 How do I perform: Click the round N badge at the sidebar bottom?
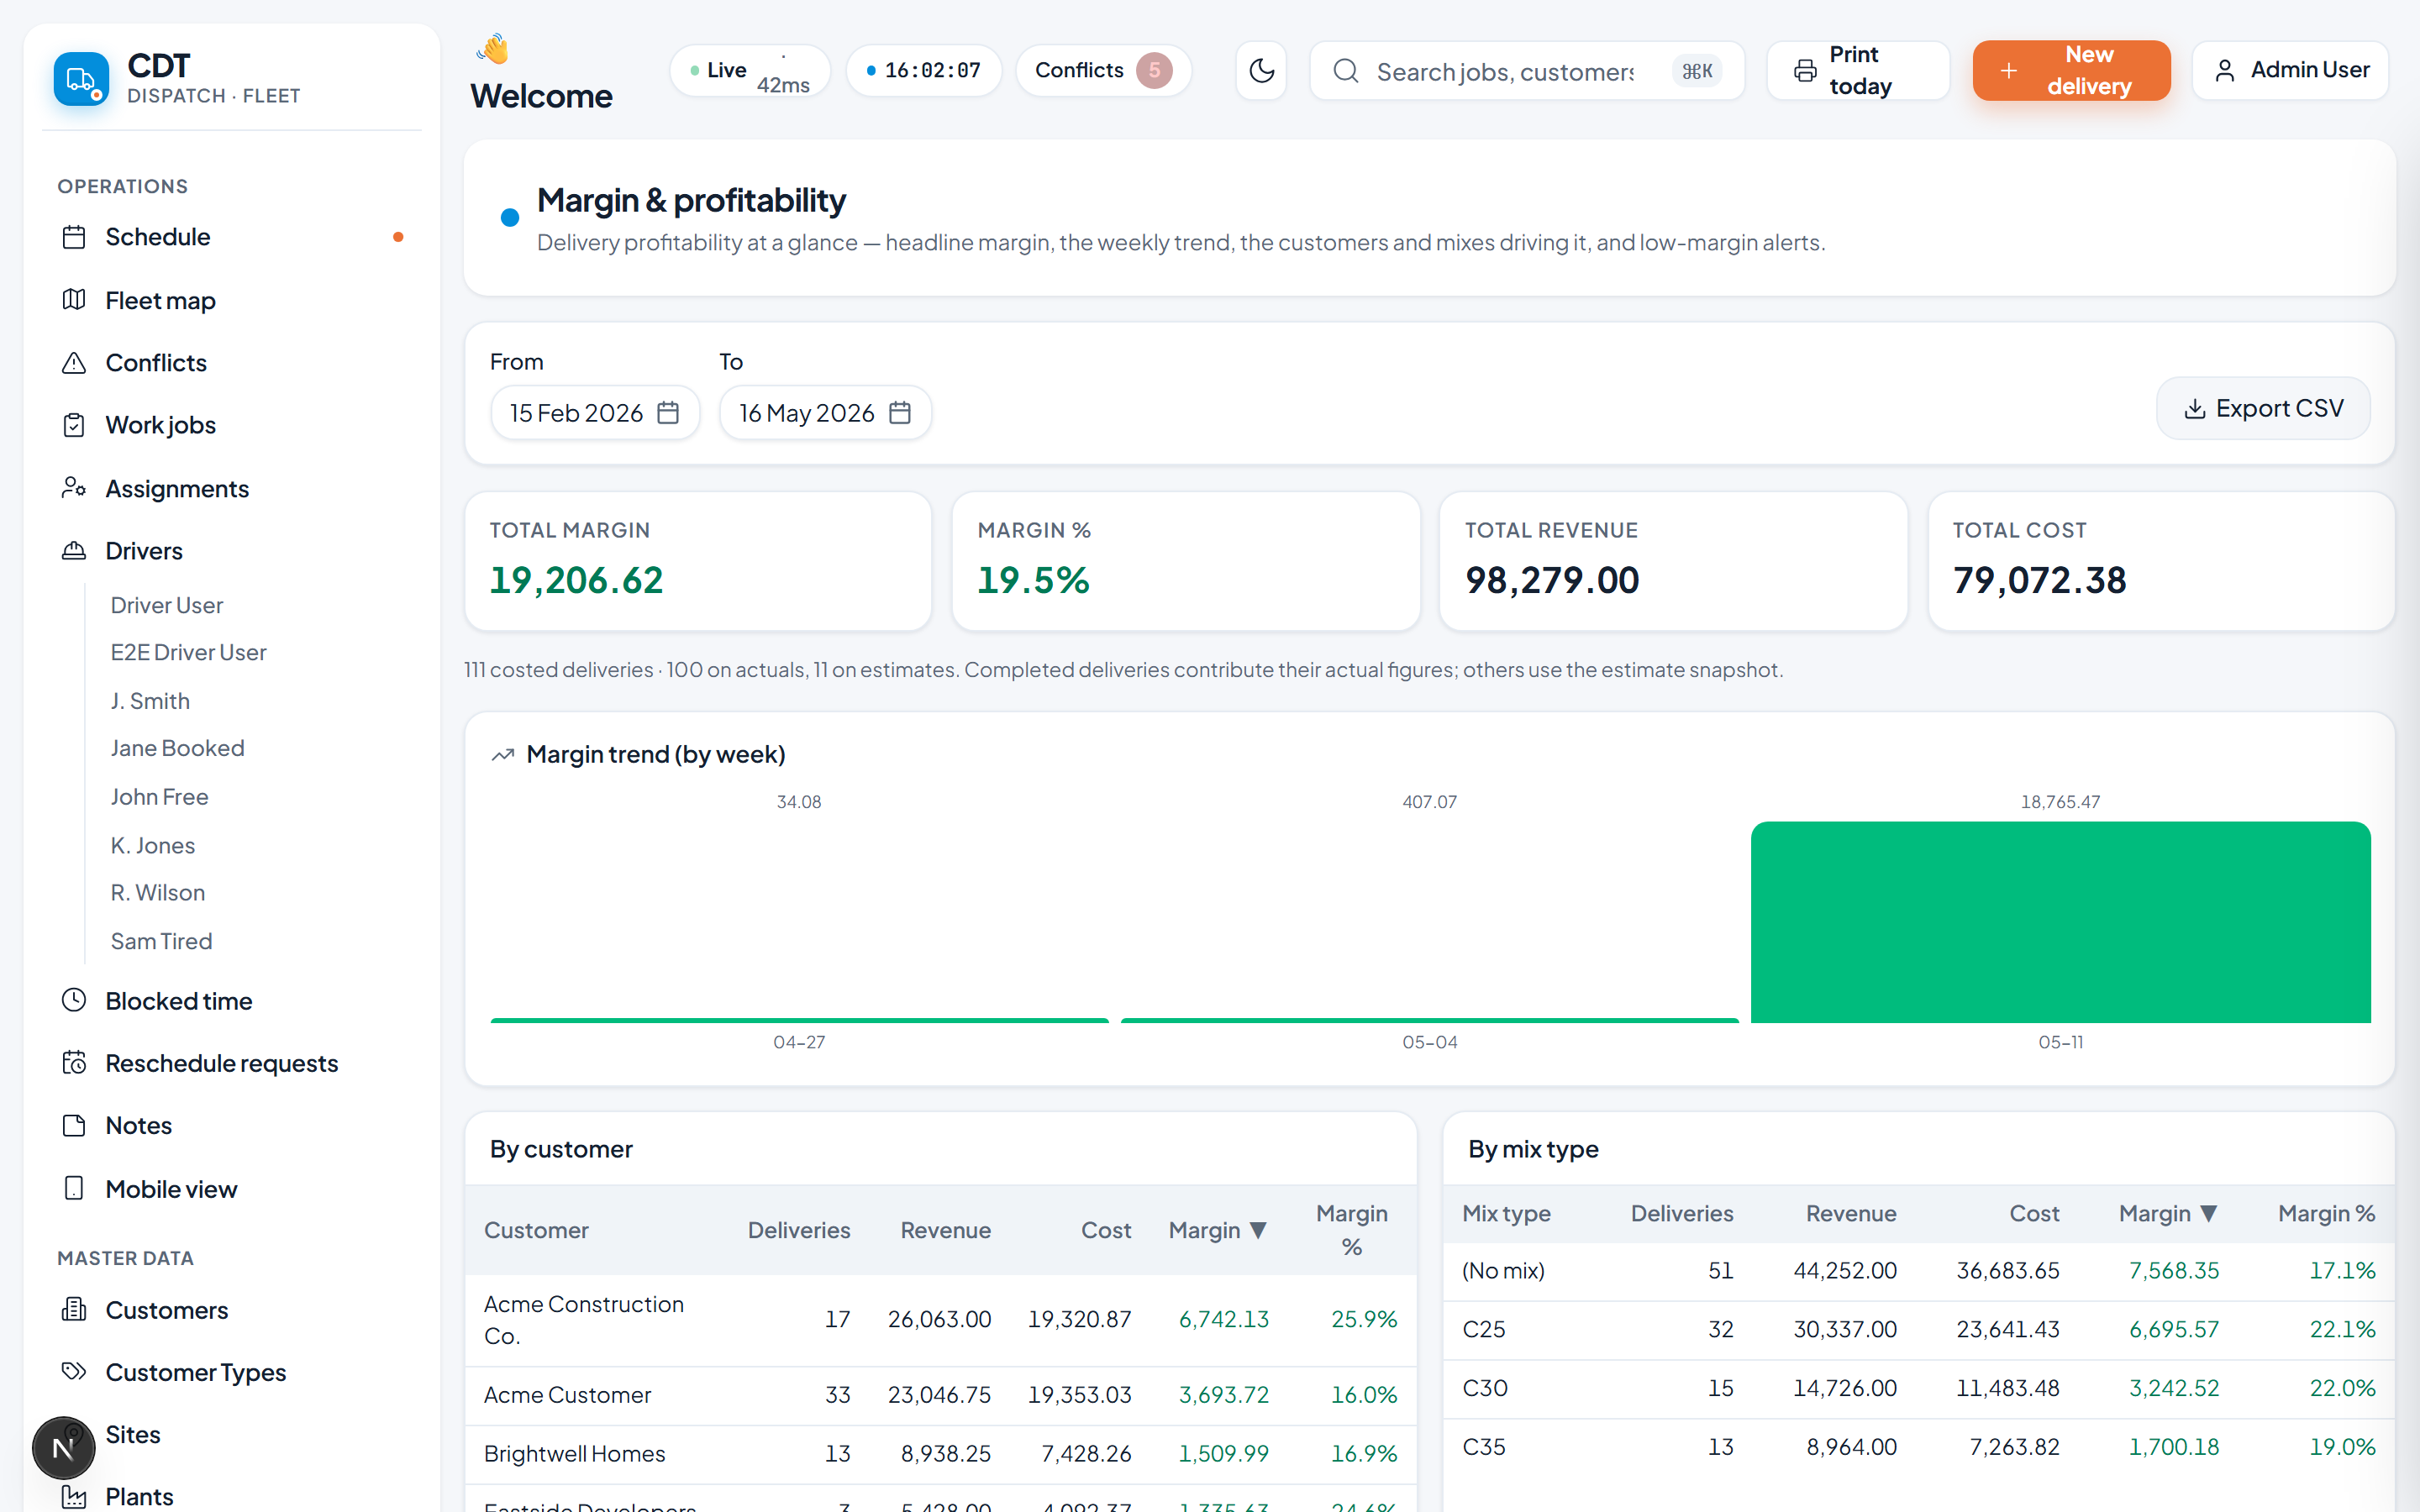[x=64, y=1447]
